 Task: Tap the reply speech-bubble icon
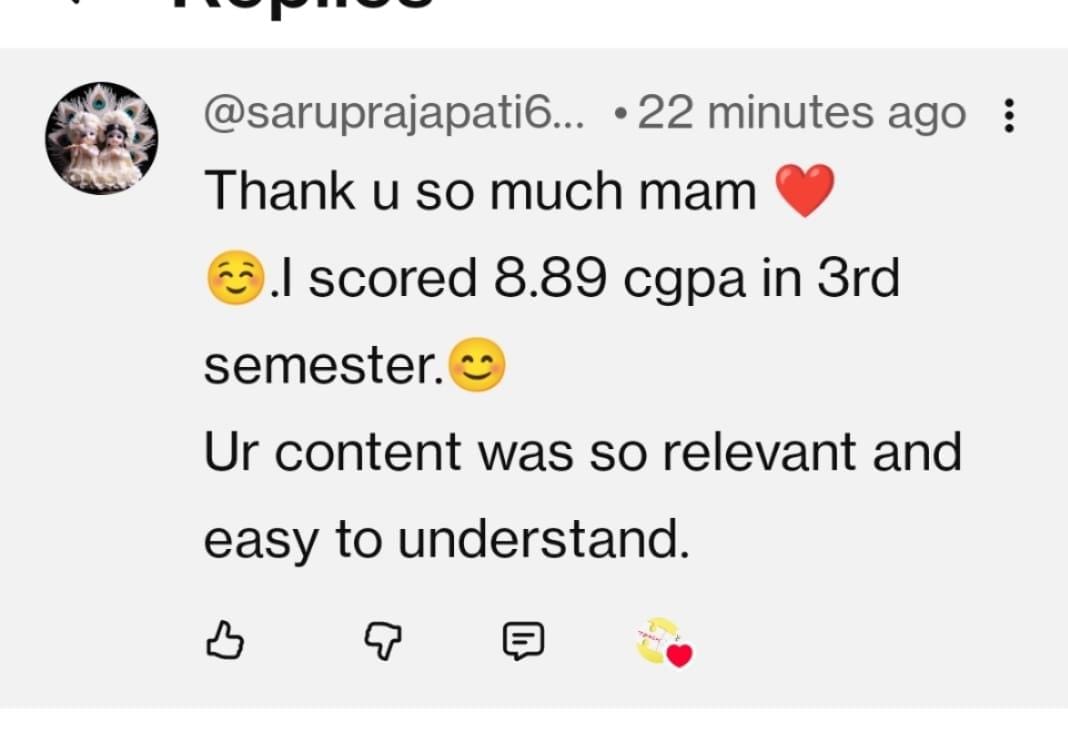tap(522, 641)
